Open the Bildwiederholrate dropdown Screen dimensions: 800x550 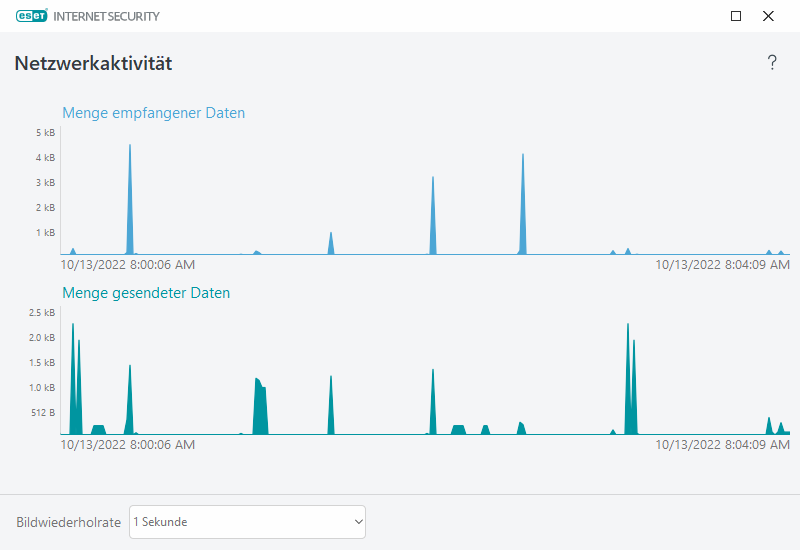[247, 522]
